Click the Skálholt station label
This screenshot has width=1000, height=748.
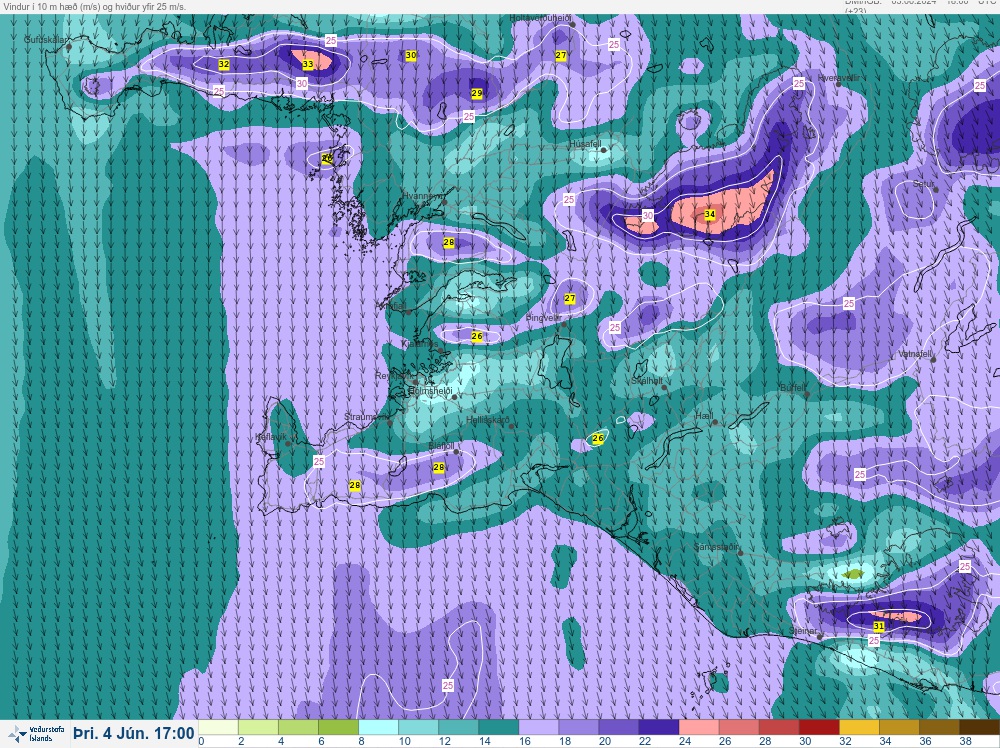tap(647, 381)
